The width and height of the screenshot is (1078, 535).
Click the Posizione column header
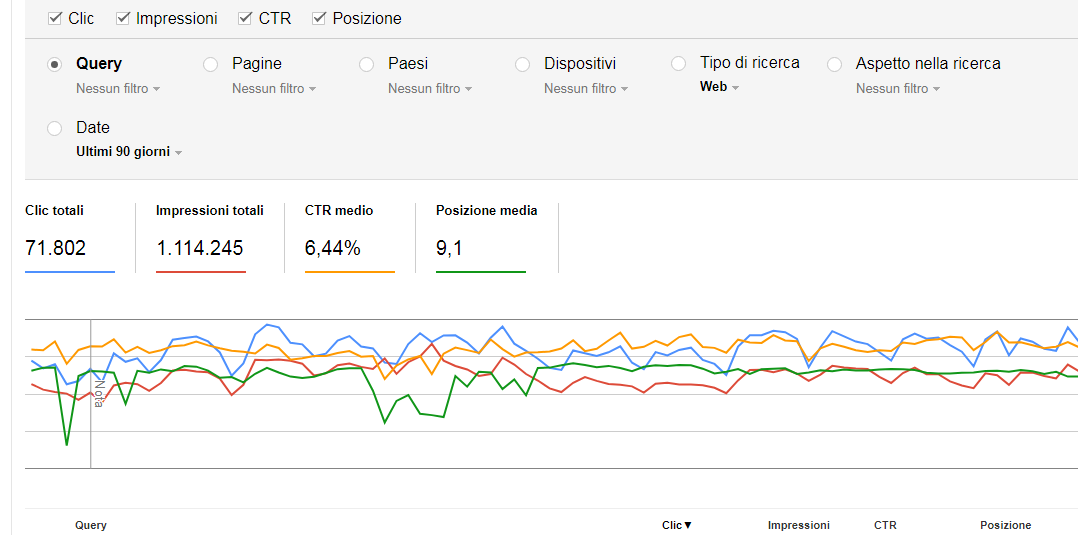(x=1005, y=525)
